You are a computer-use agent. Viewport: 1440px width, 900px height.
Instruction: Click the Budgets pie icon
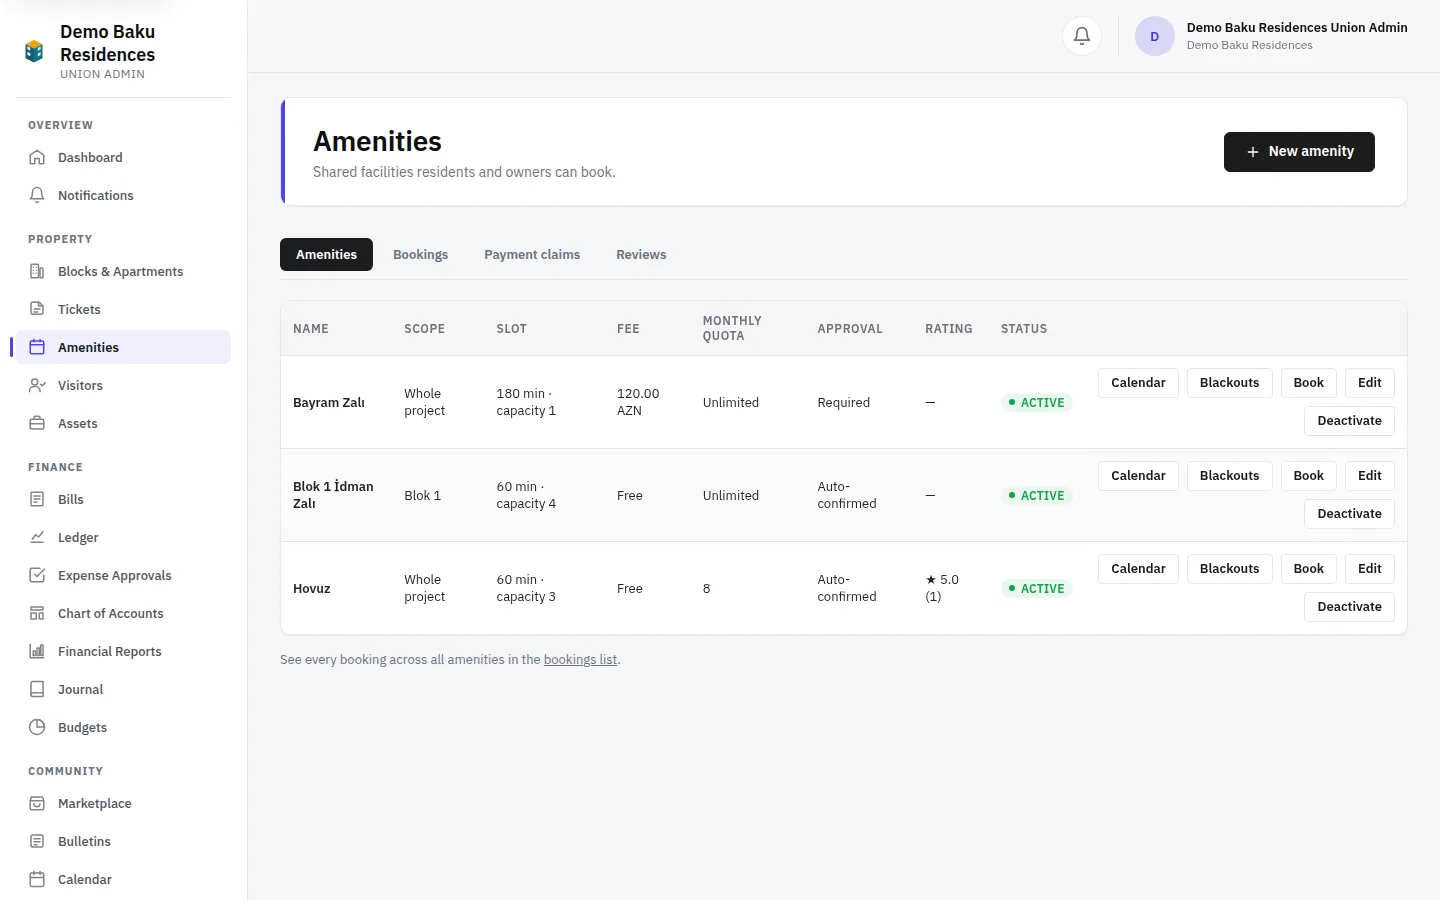click(x=37, y=727)
